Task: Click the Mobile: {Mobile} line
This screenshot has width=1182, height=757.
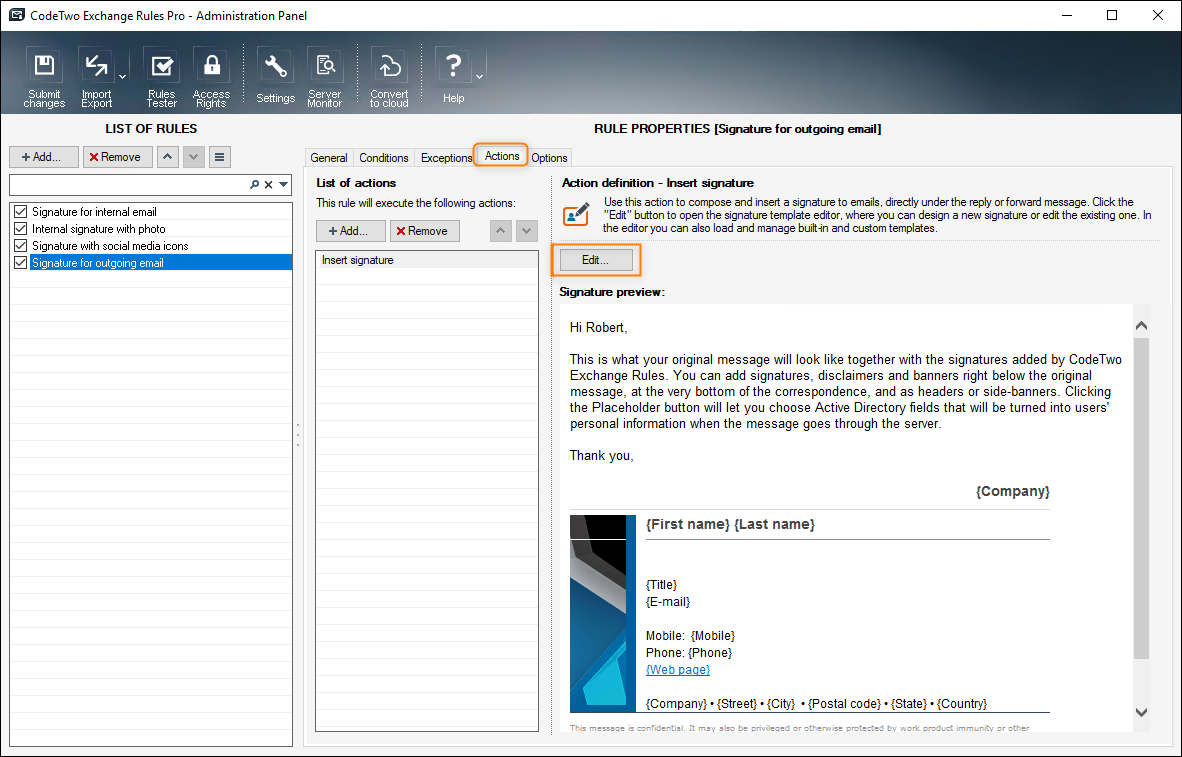Action: 691,636
